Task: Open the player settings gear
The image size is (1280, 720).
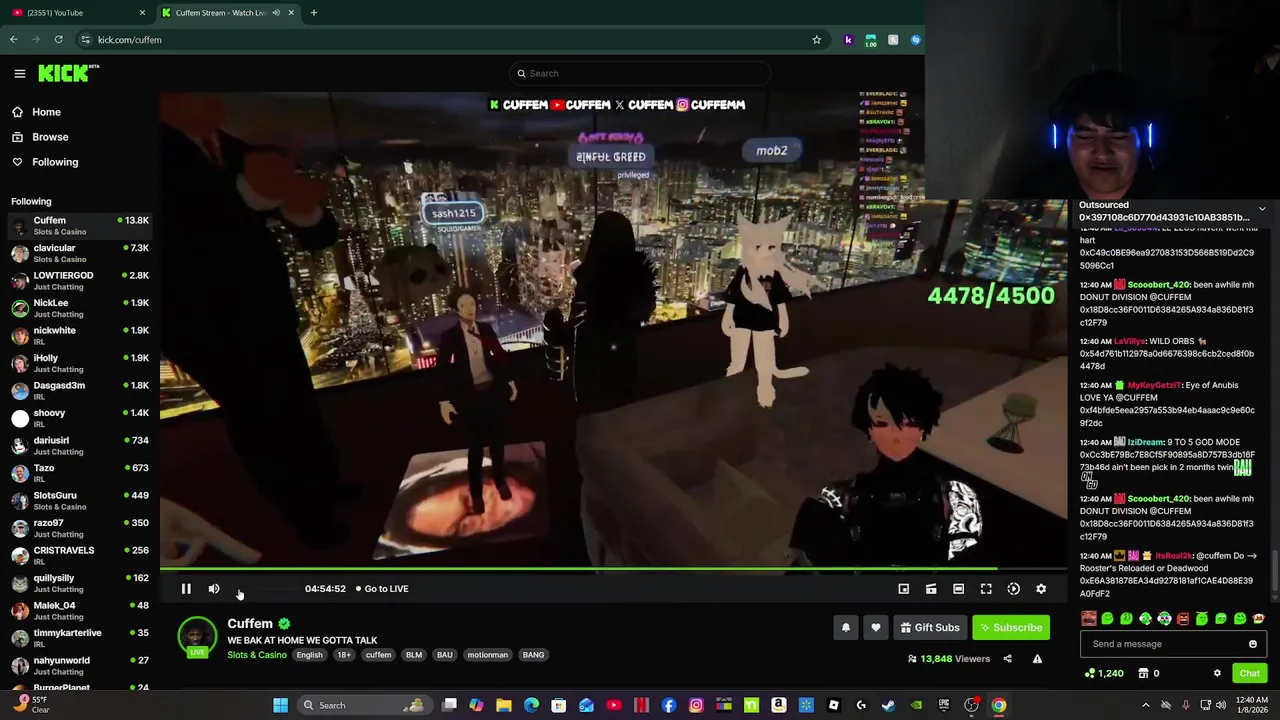Action: click(x=1041, y=589)
